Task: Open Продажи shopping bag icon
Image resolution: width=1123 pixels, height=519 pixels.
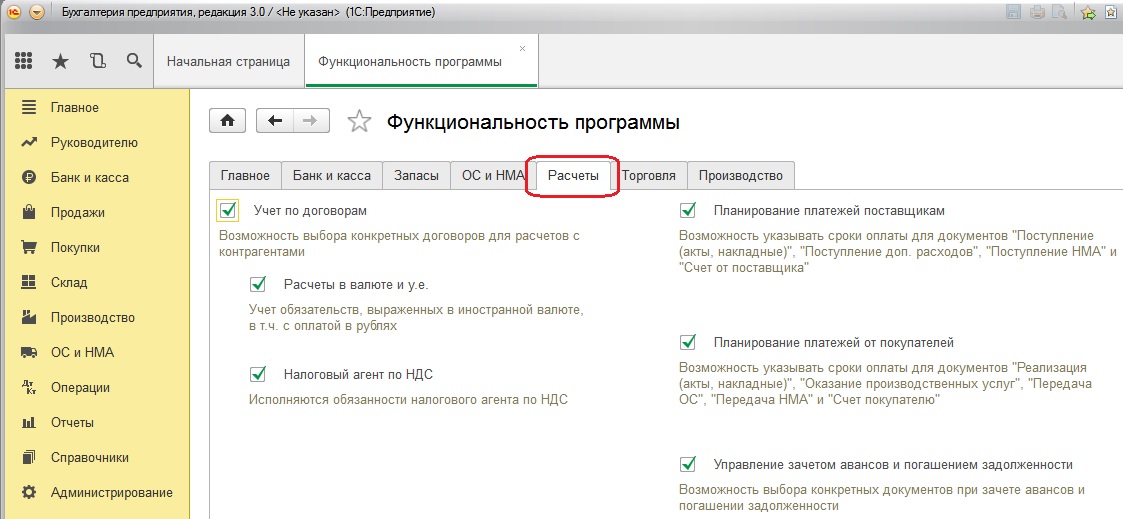Action: point(29,213)
